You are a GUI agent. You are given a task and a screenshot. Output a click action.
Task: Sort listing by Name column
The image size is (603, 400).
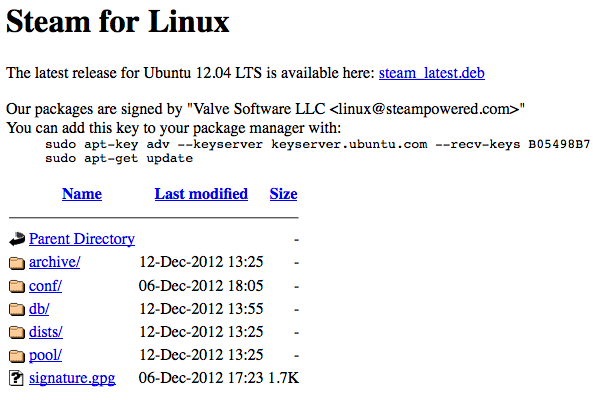coord(82,194)
